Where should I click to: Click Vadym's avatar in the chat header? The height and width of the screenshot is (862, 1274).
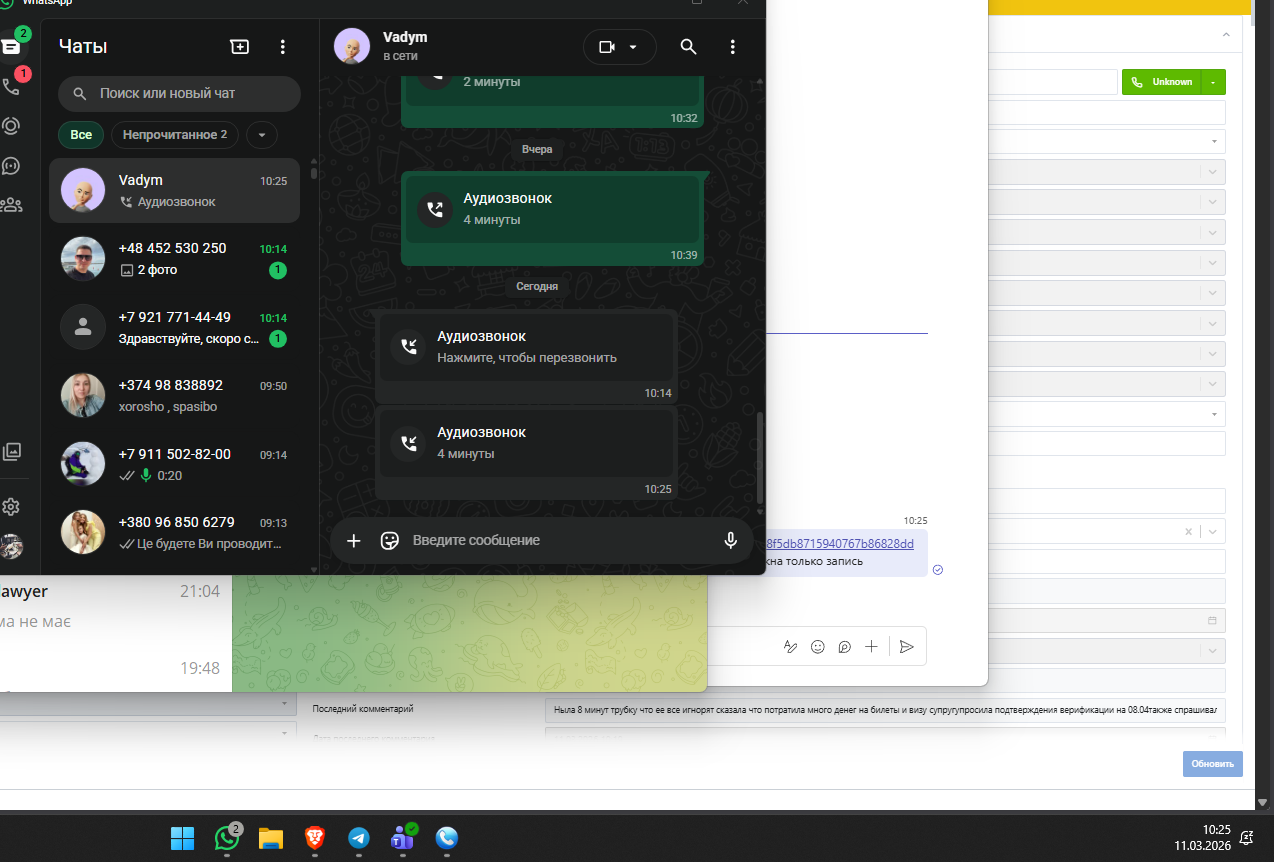351,46
